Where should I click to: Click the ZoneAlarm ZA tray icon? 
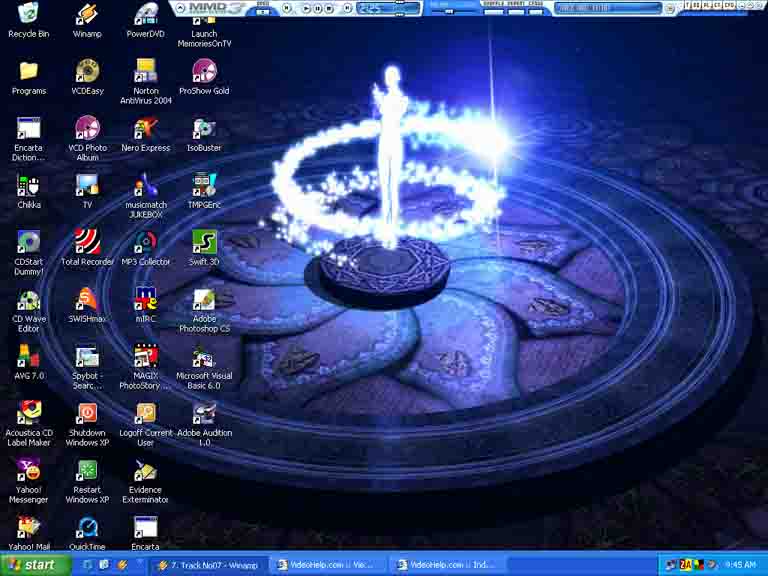[685, 565]
